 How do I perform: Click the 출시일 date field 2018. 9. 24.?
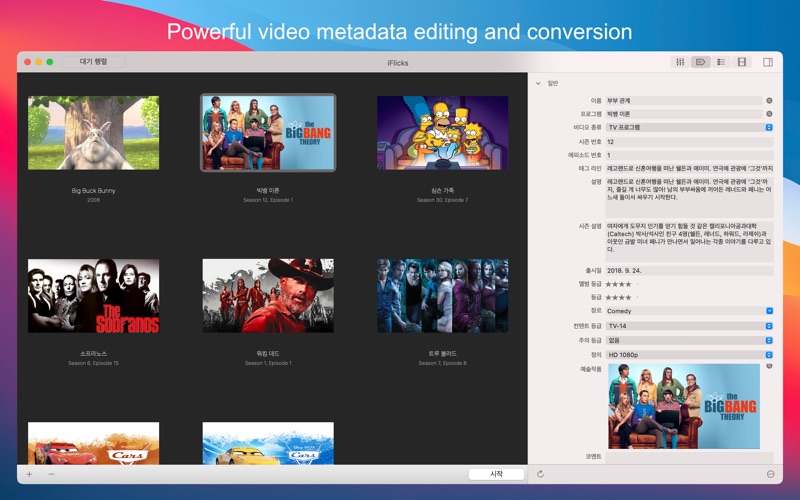point(689,270)
